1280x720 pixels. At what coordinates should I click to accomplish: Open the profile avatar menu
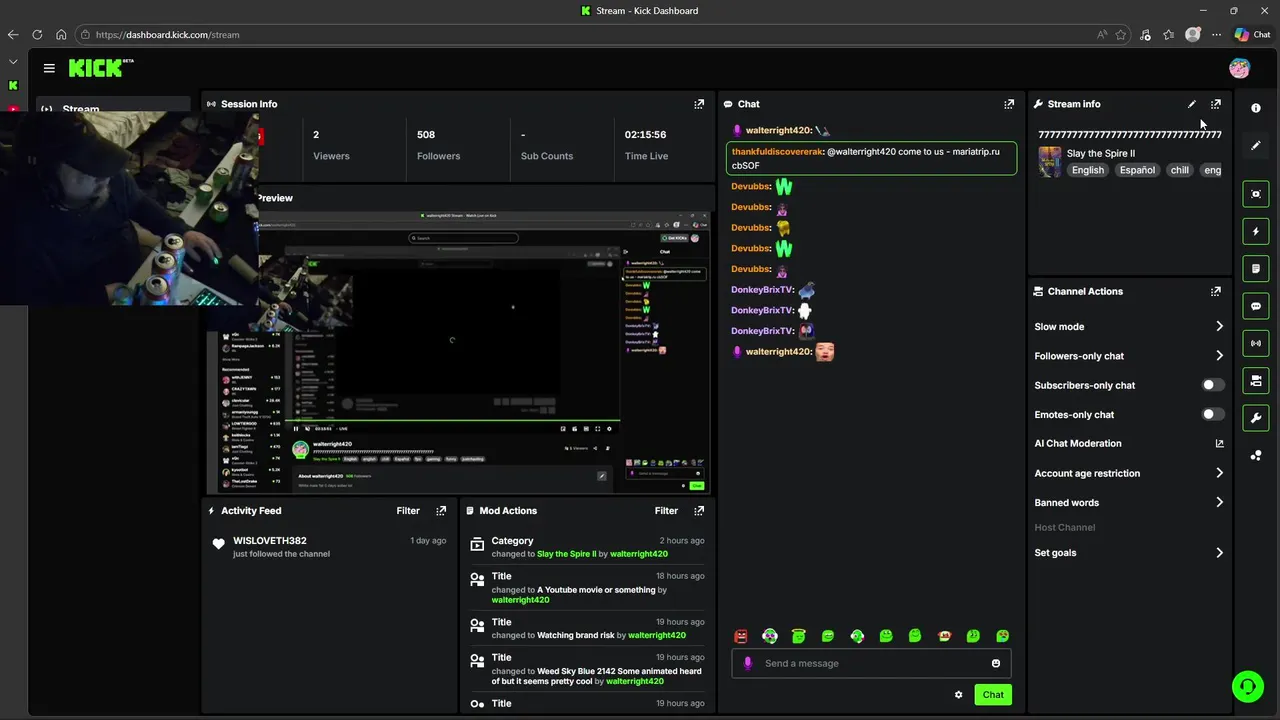tap(1239, 68)
